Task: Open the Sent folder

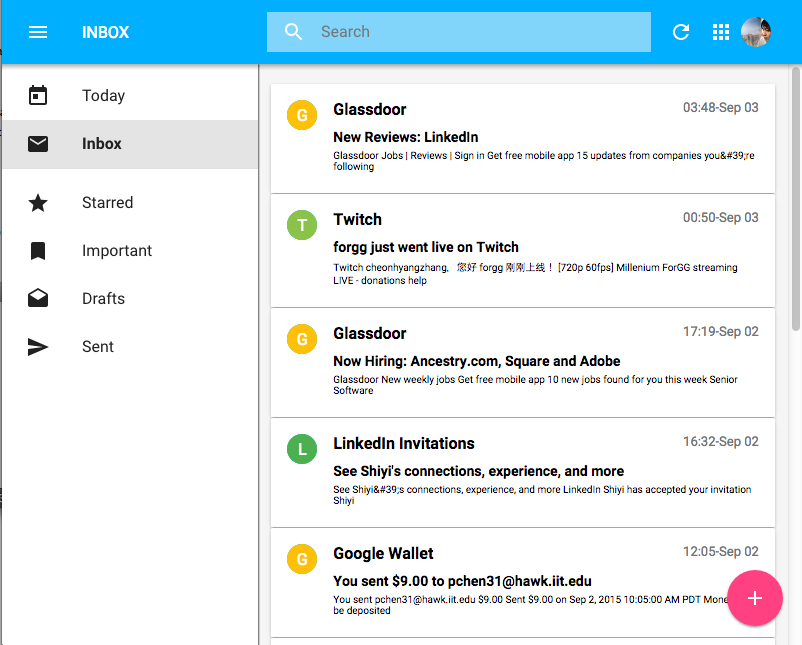Action: [130, 347]
